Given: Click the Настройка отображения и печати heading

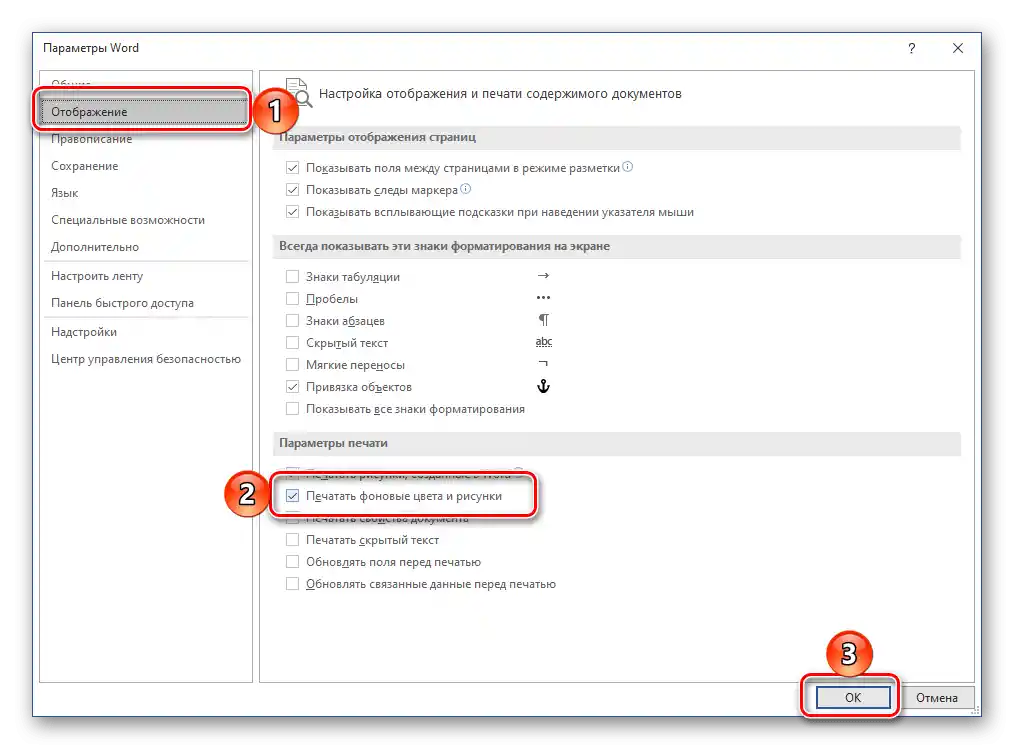Looking at the screenshot, I should coord(500,94).
